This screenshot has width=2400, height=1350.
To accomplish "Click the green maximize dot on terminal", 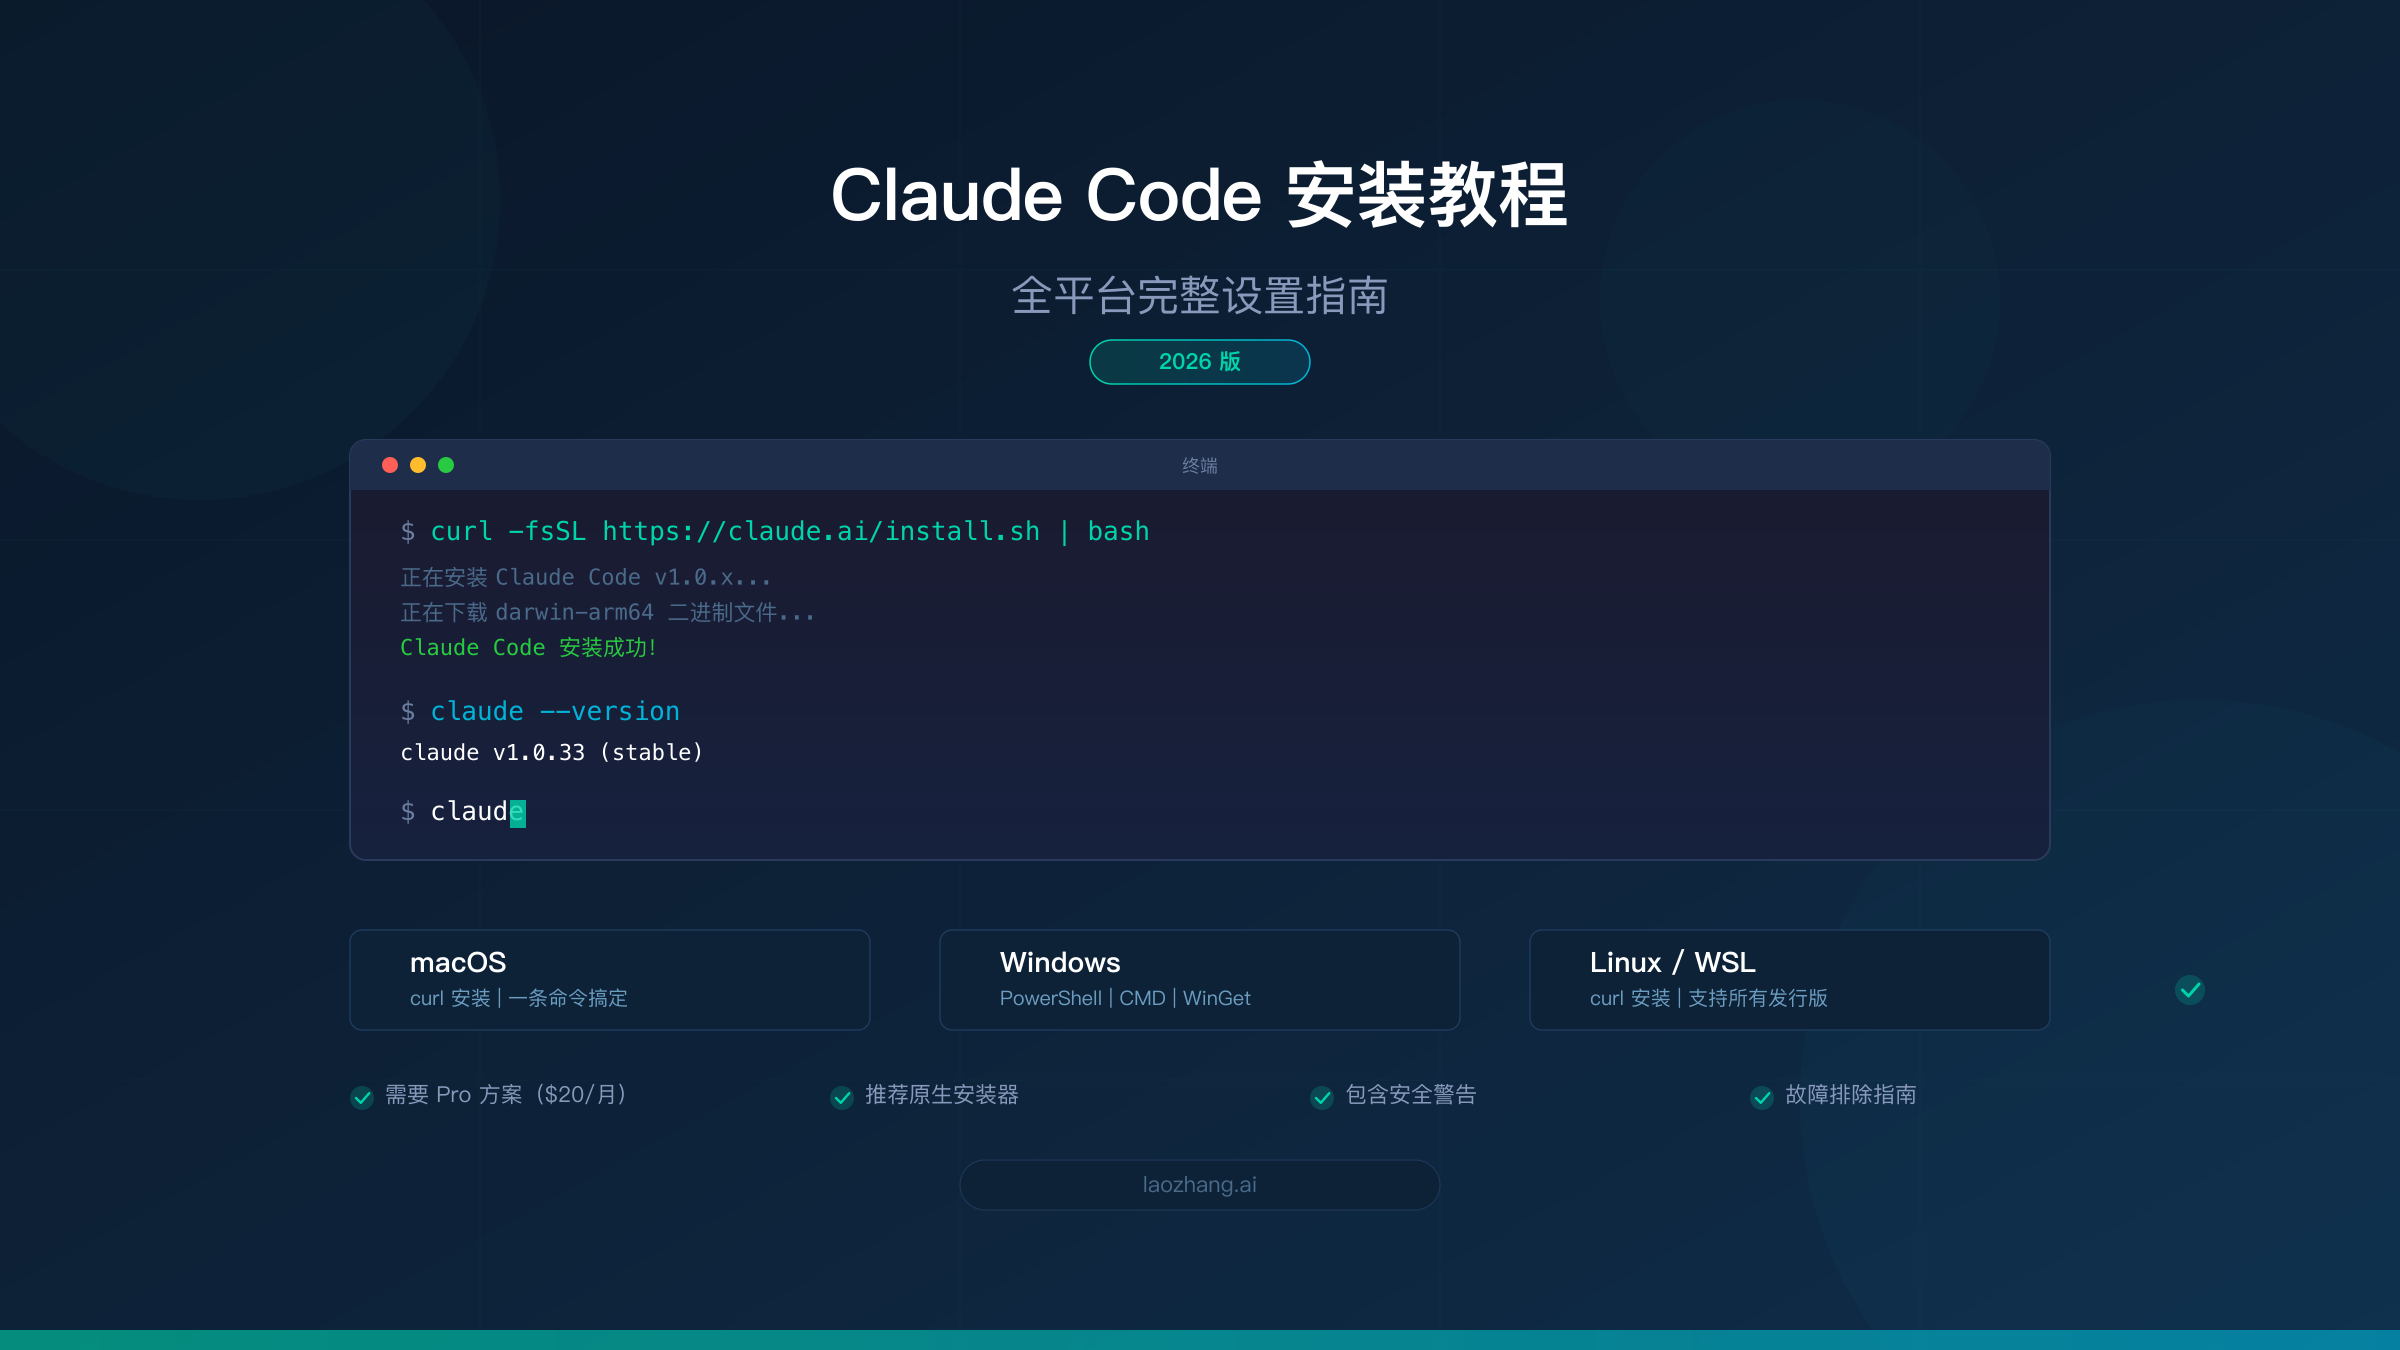I will (x=446, y=465).
